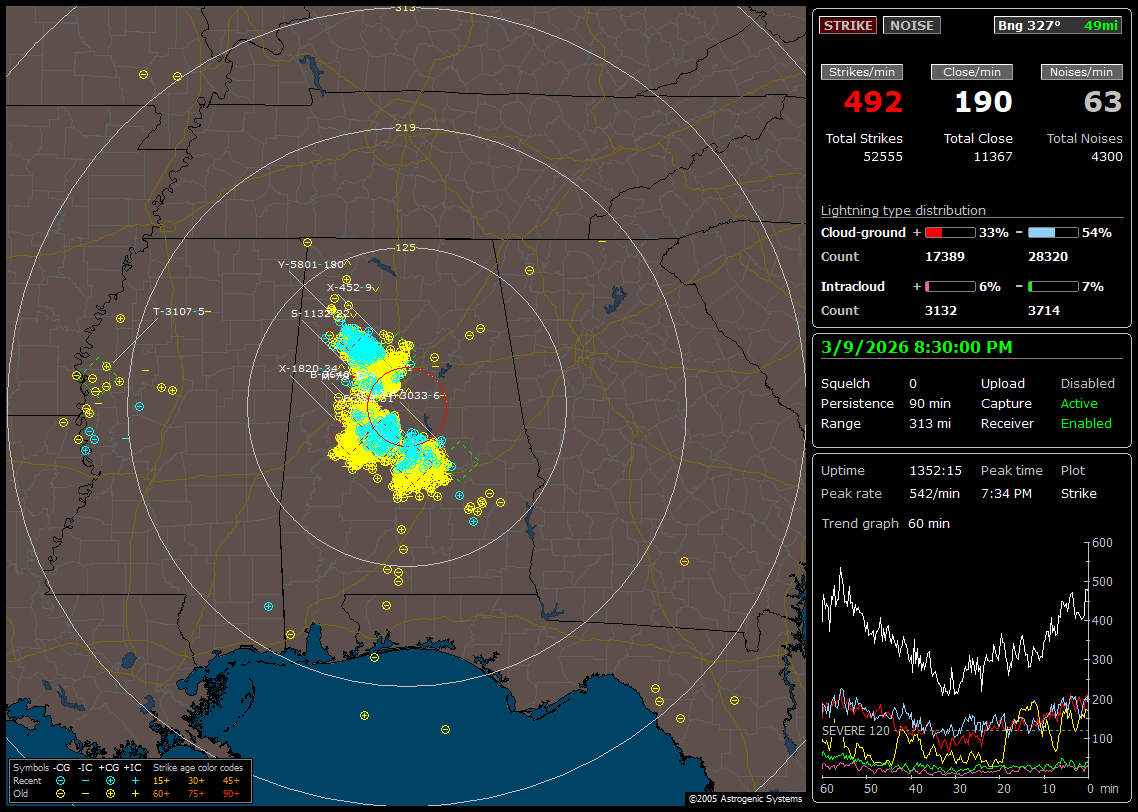Viewport: 1138px width, 812px height.
Task: Click the Bng 327° 49mi bearing readout
Action: click(1058, 25)
